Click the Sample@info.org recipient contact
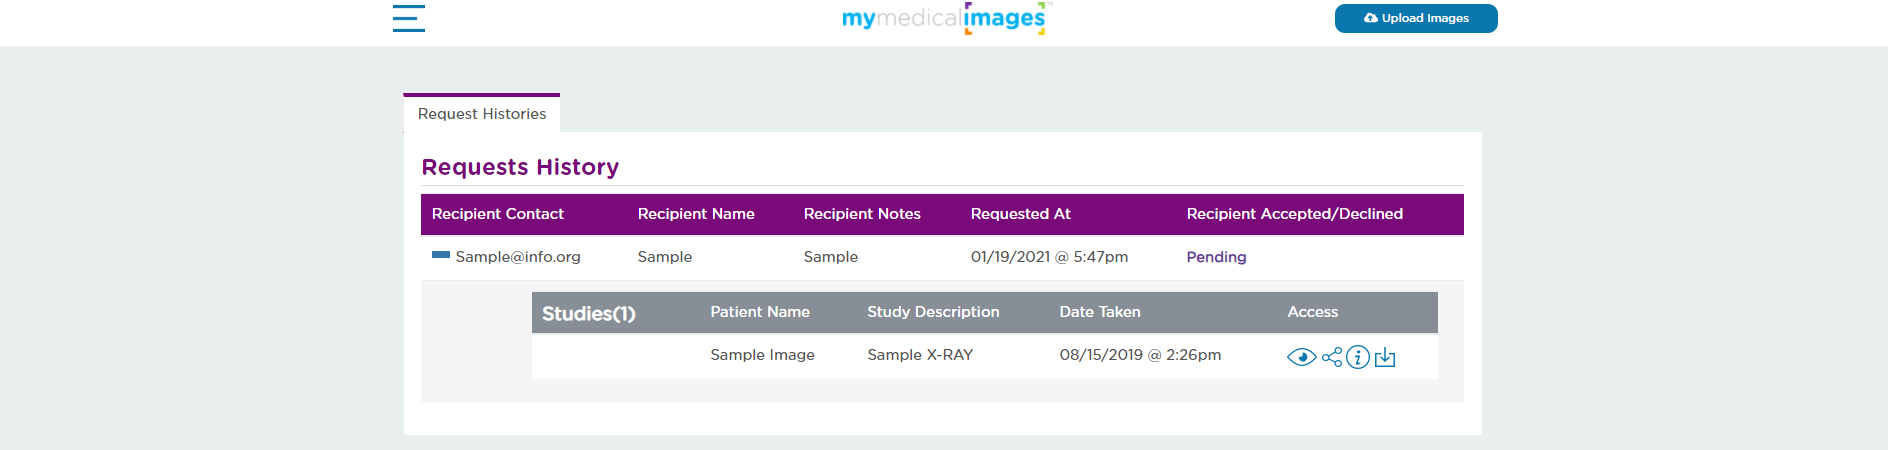 pyautogui.click(x=518, y=257)
